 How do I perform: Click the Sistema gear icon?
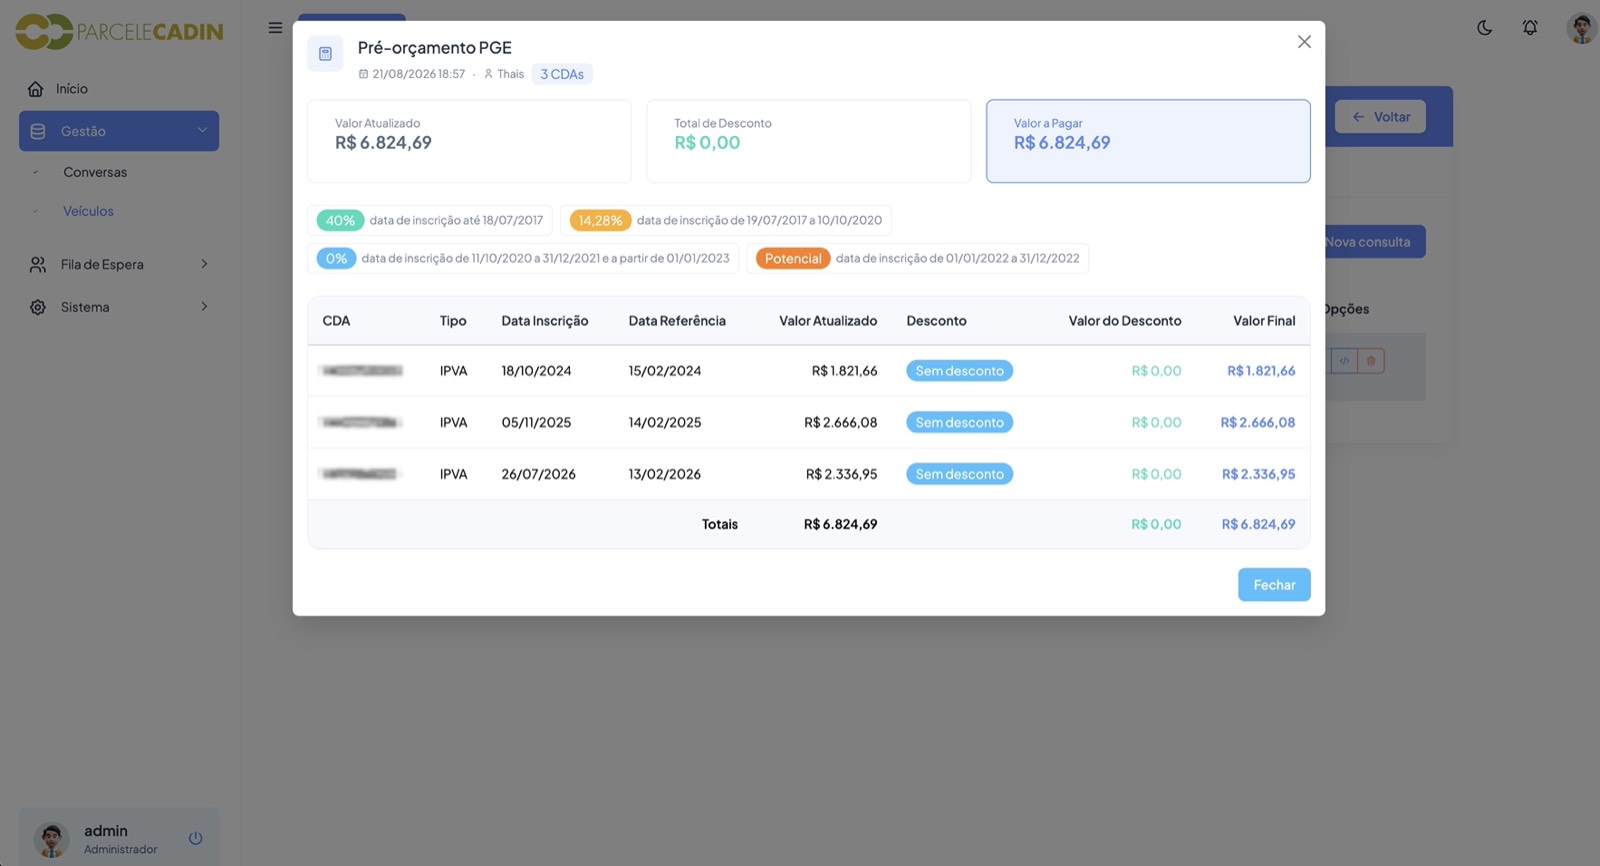pyautogui.click(x=38, y=307)
